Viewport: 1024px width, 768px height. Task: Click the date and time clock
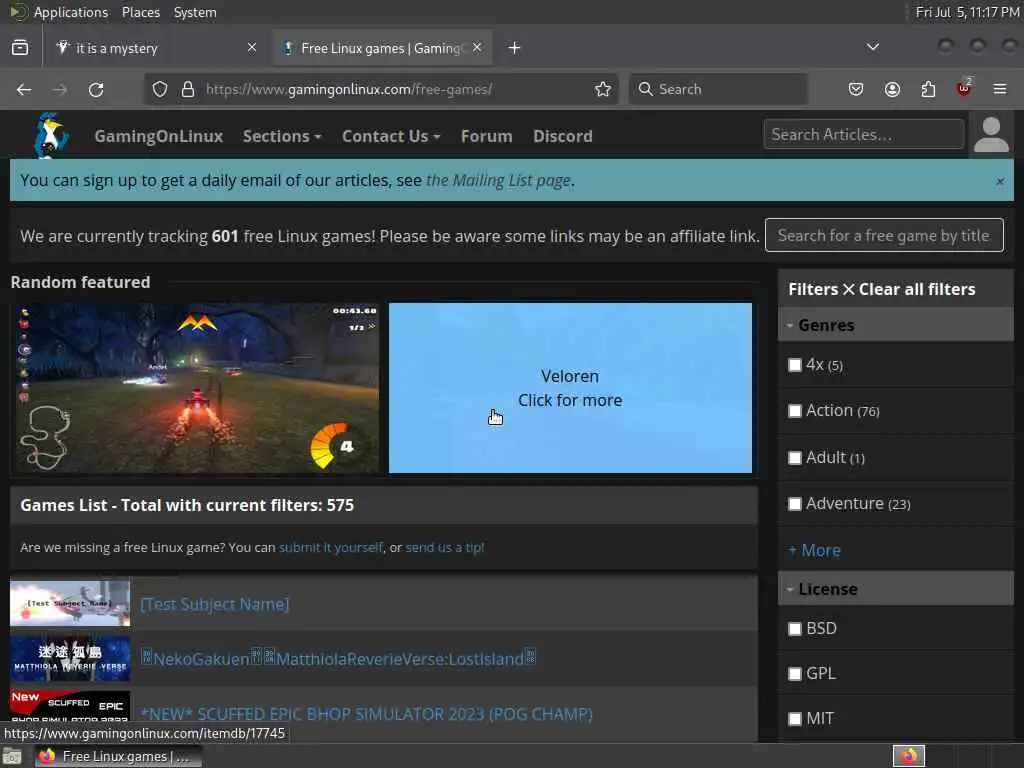[x=967, y=12]
